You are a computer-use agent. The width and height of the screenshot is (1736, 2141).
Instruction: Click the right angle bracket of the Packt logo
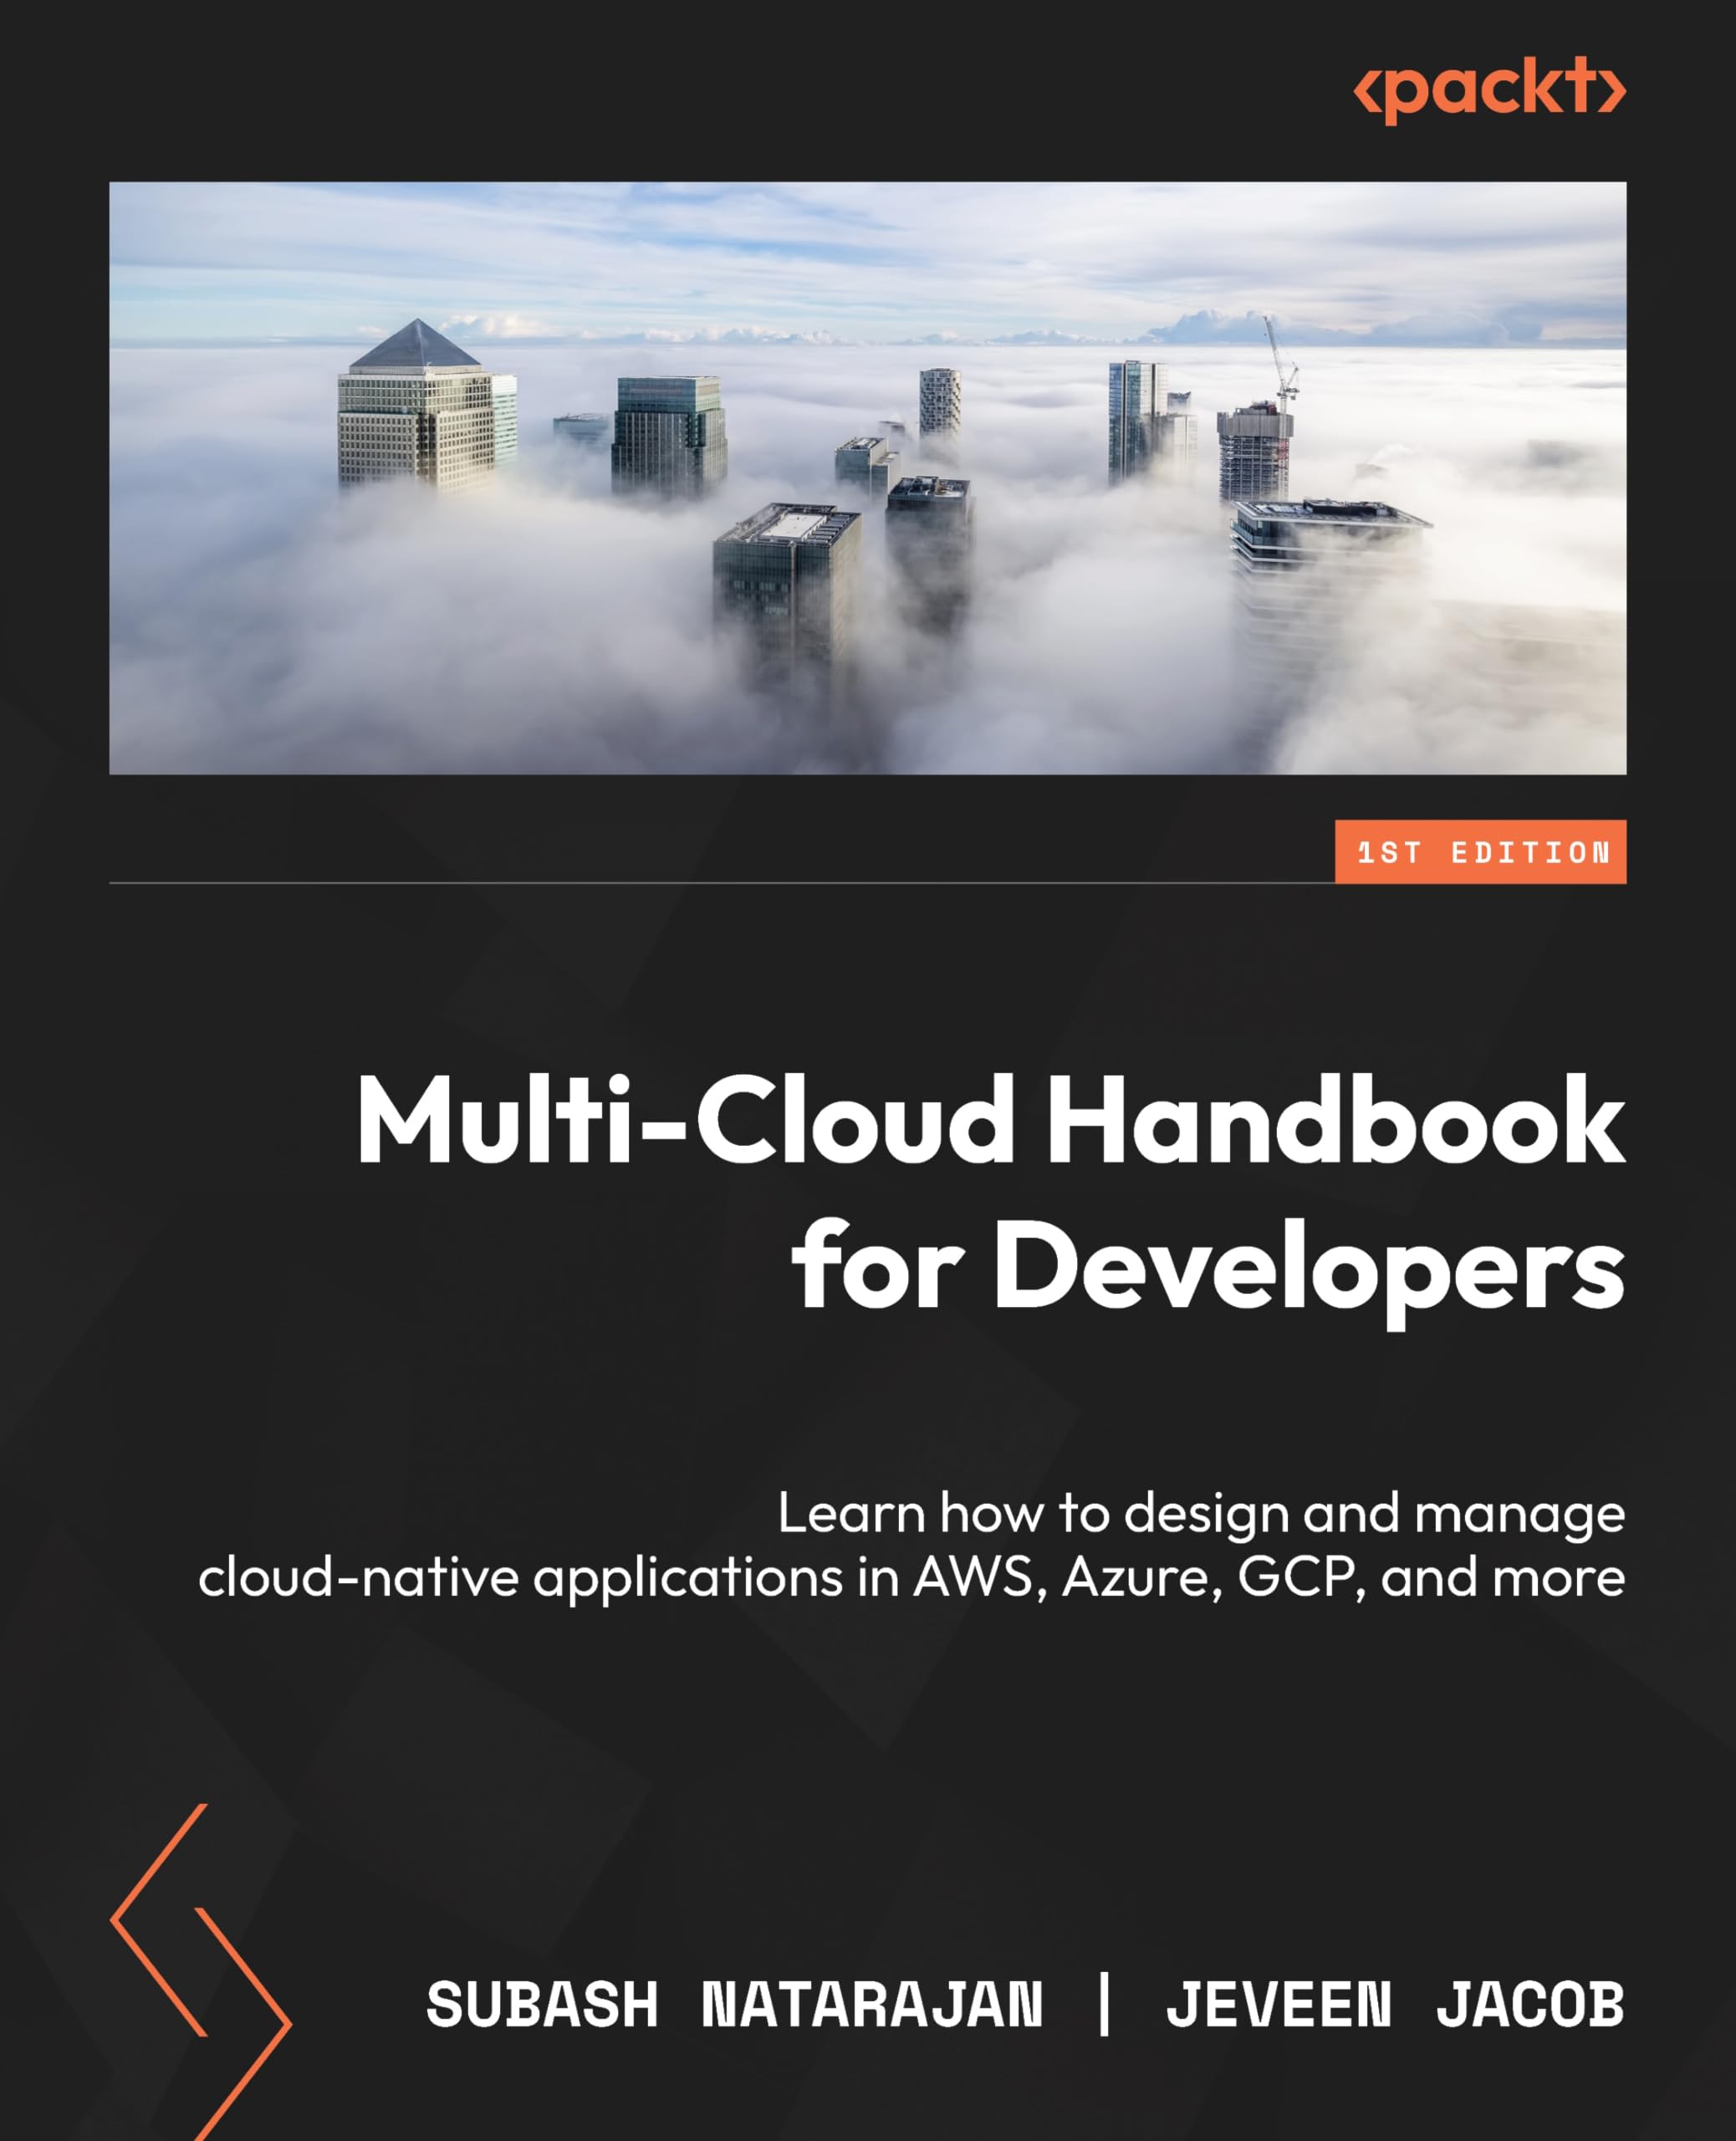tap(1612, 93)
